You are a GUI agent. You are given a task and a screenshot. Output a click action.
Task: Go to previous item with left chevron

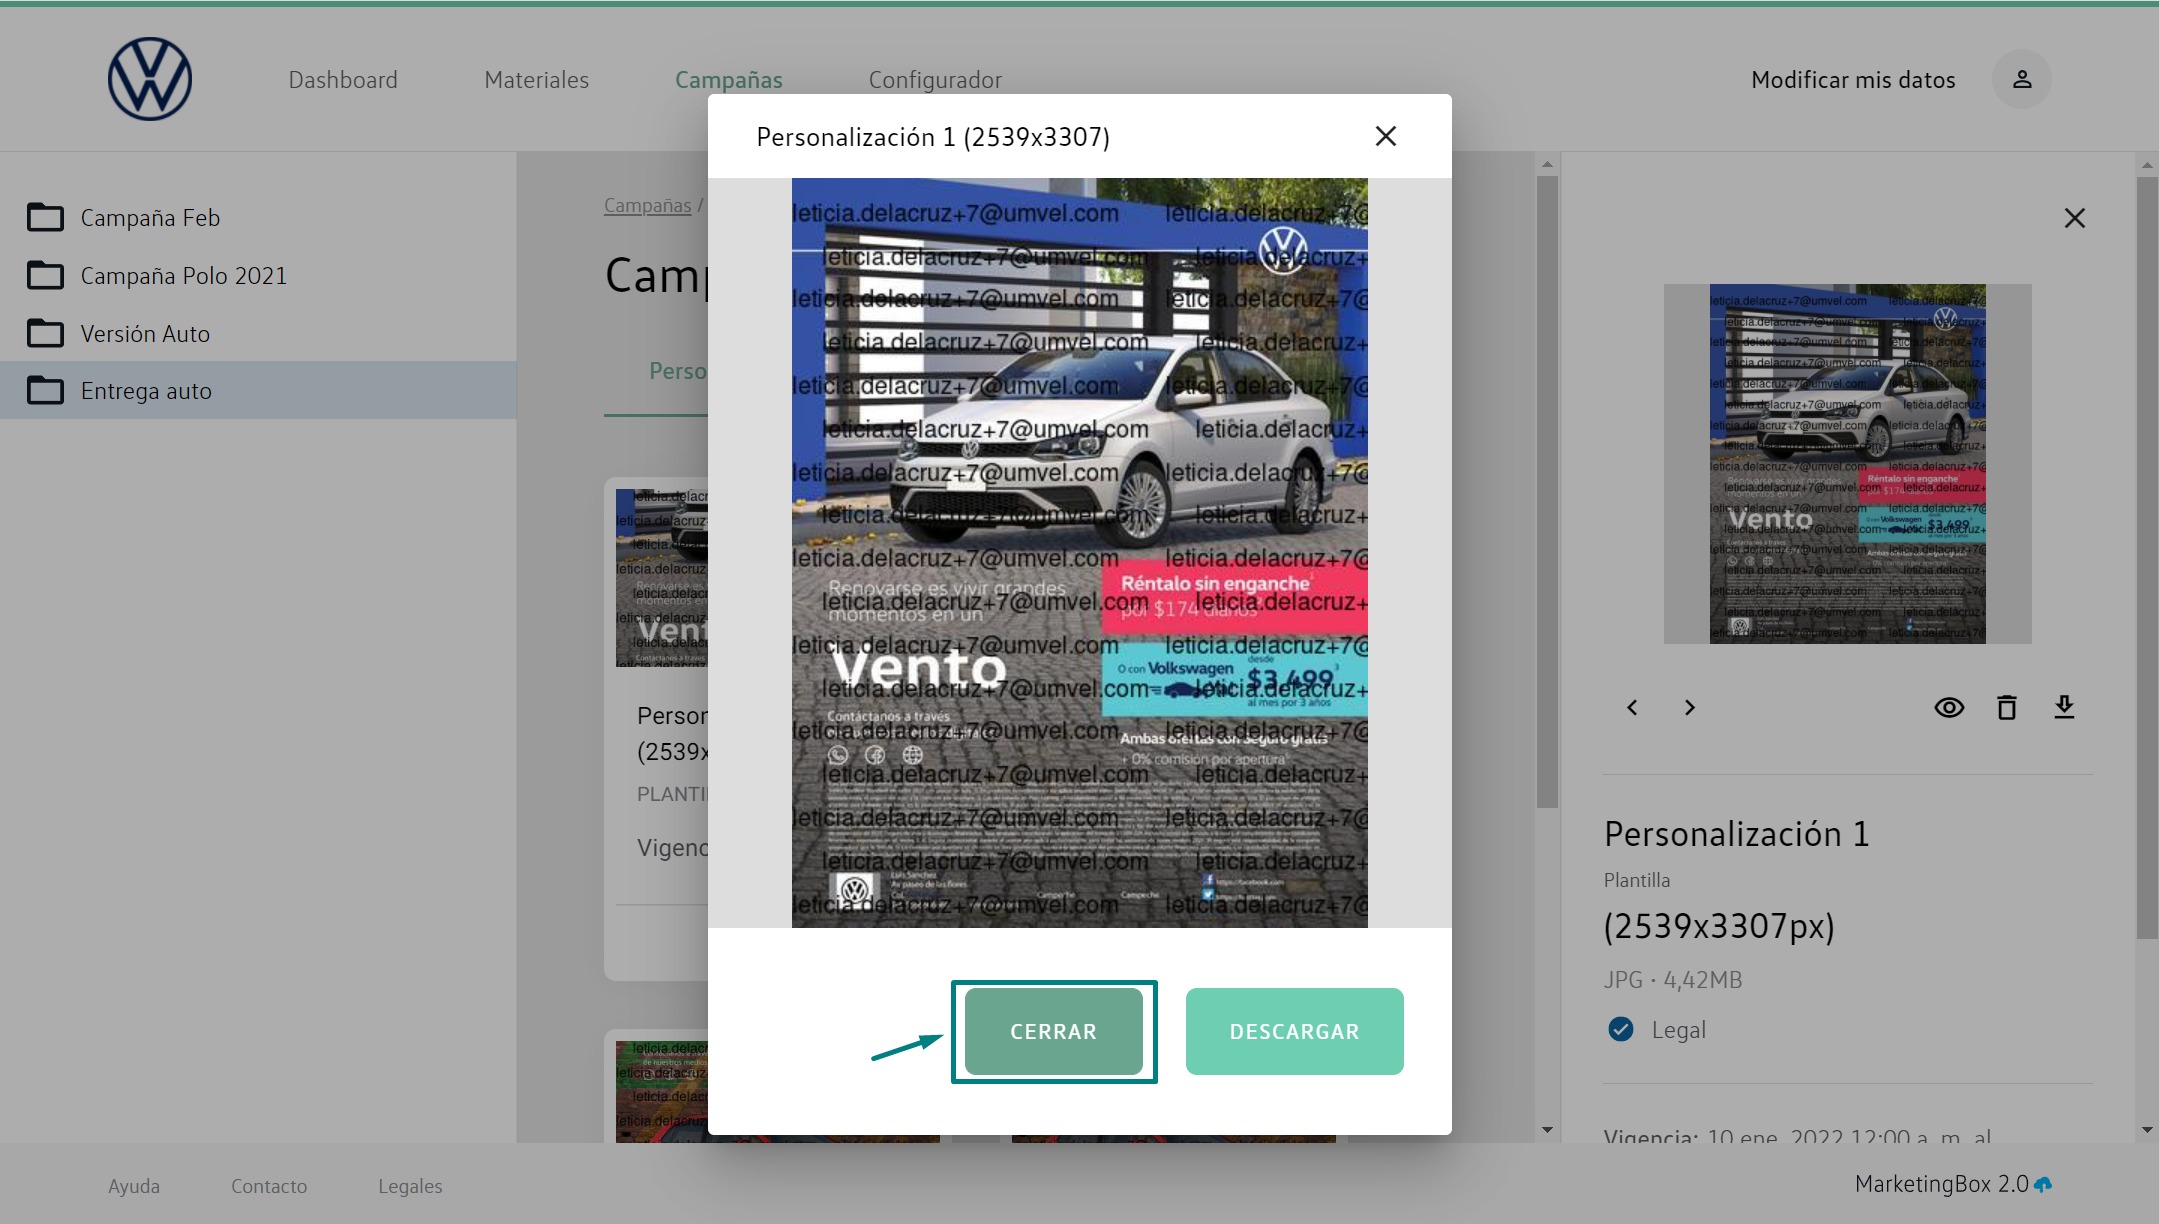pos(1632,708)
